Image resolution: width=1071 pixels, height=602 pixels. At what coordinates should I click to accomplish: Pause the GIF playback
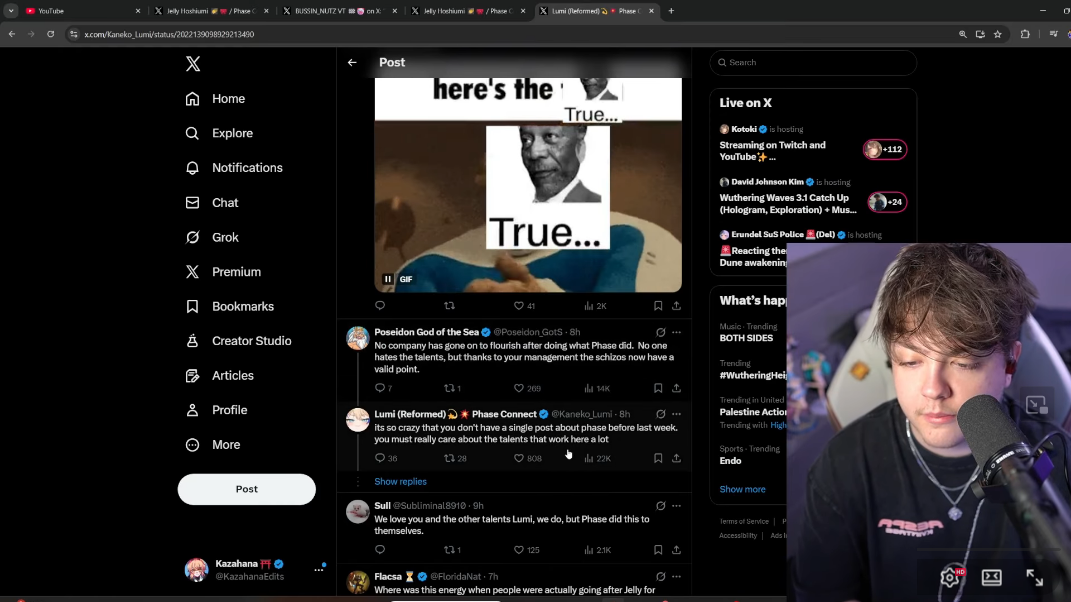pos(387,279)
